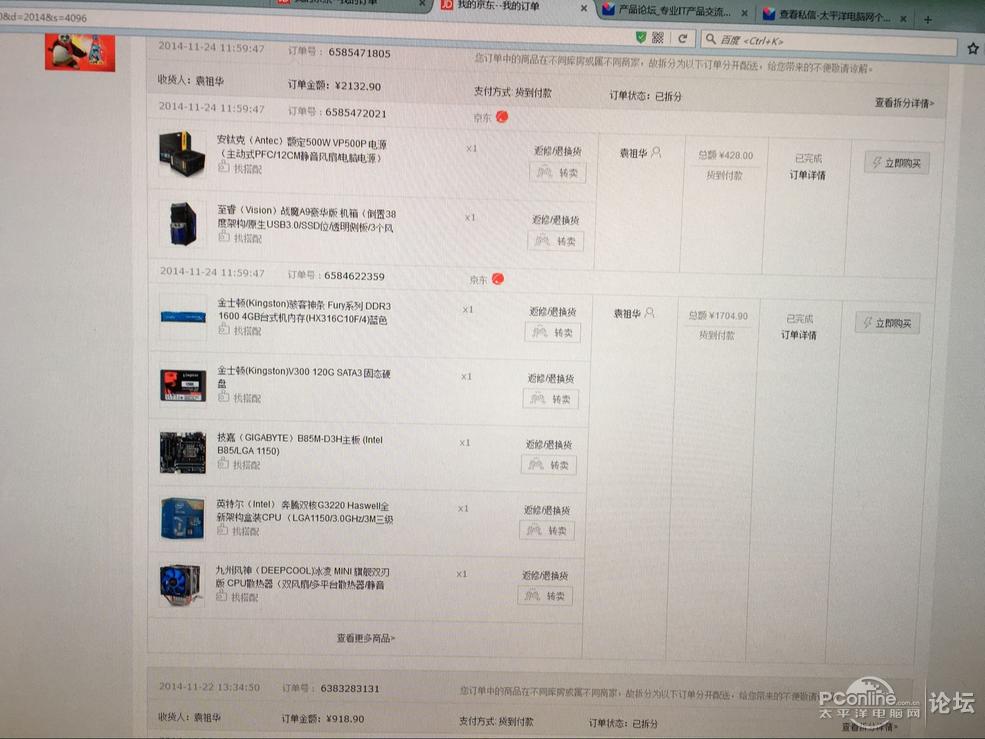Screen dimensions: 985x739
Task: Click 返修/退换货 for Kingston V300 SSD
Action: (x=550, y=378)
